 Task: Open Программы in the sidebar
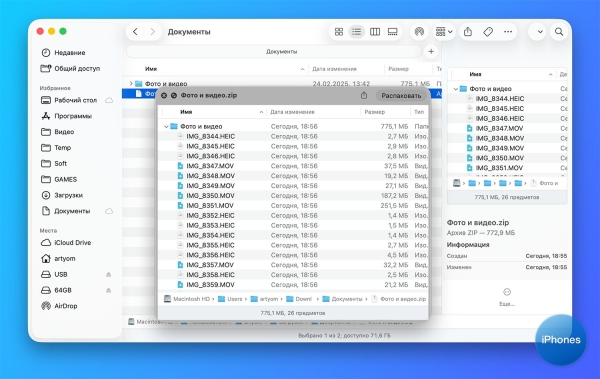pyautogui.click(x=73, y=116)
